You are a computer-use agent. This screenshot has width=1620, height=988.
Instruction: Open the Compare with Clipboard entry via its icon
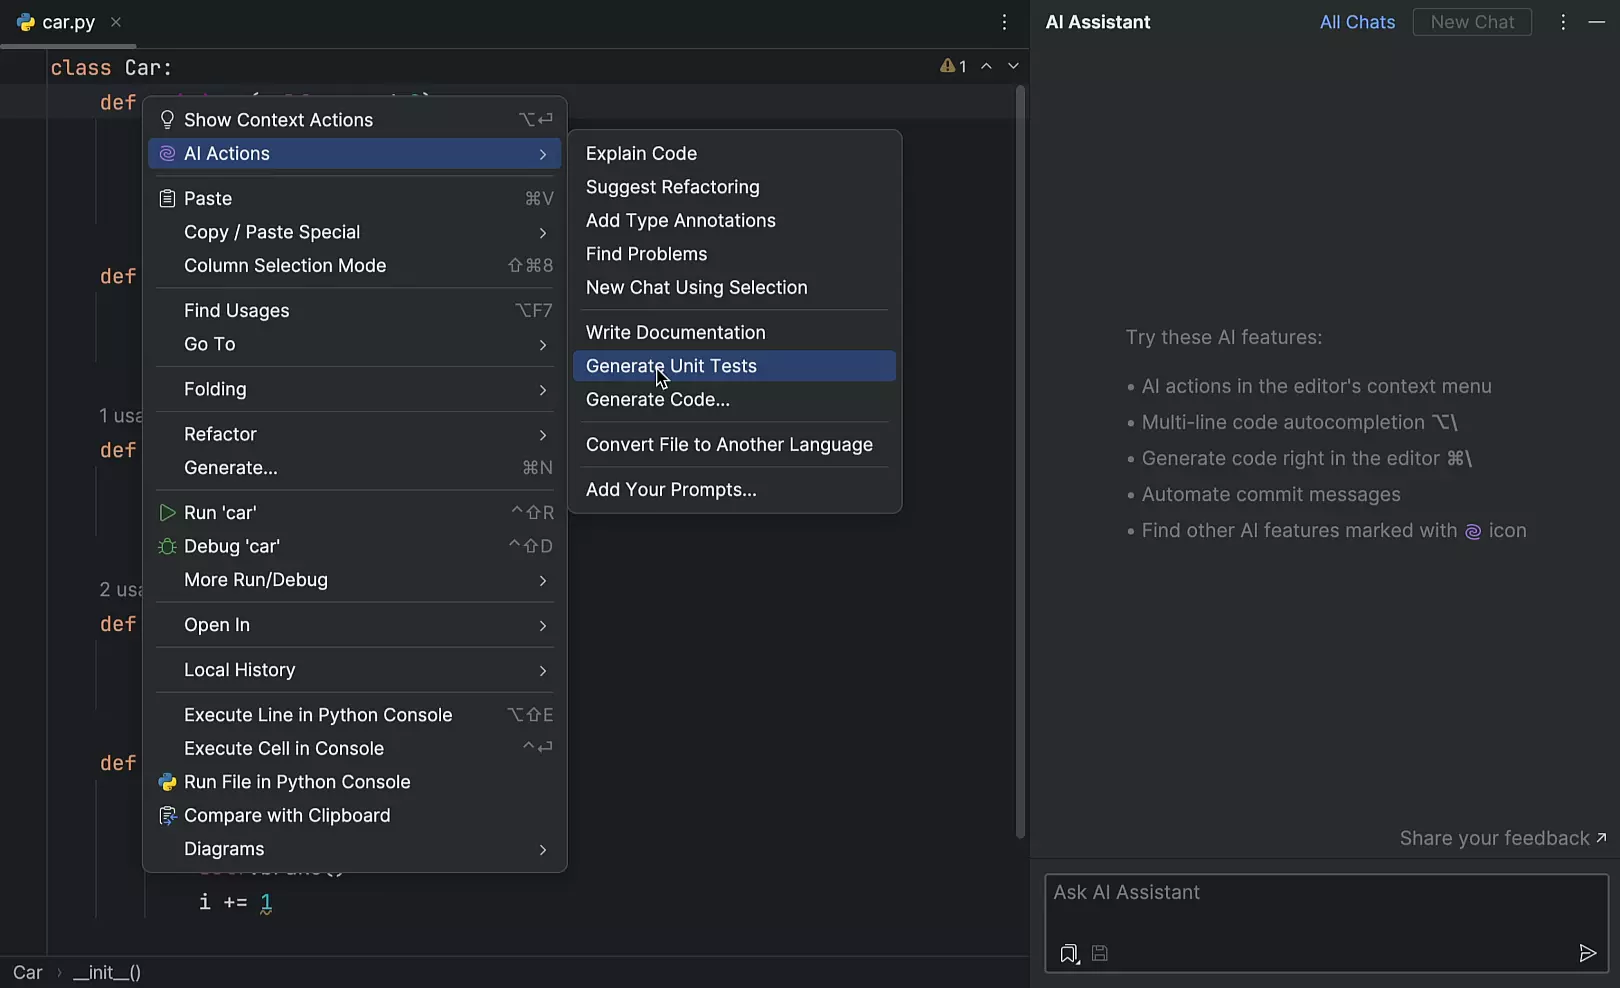167,815
